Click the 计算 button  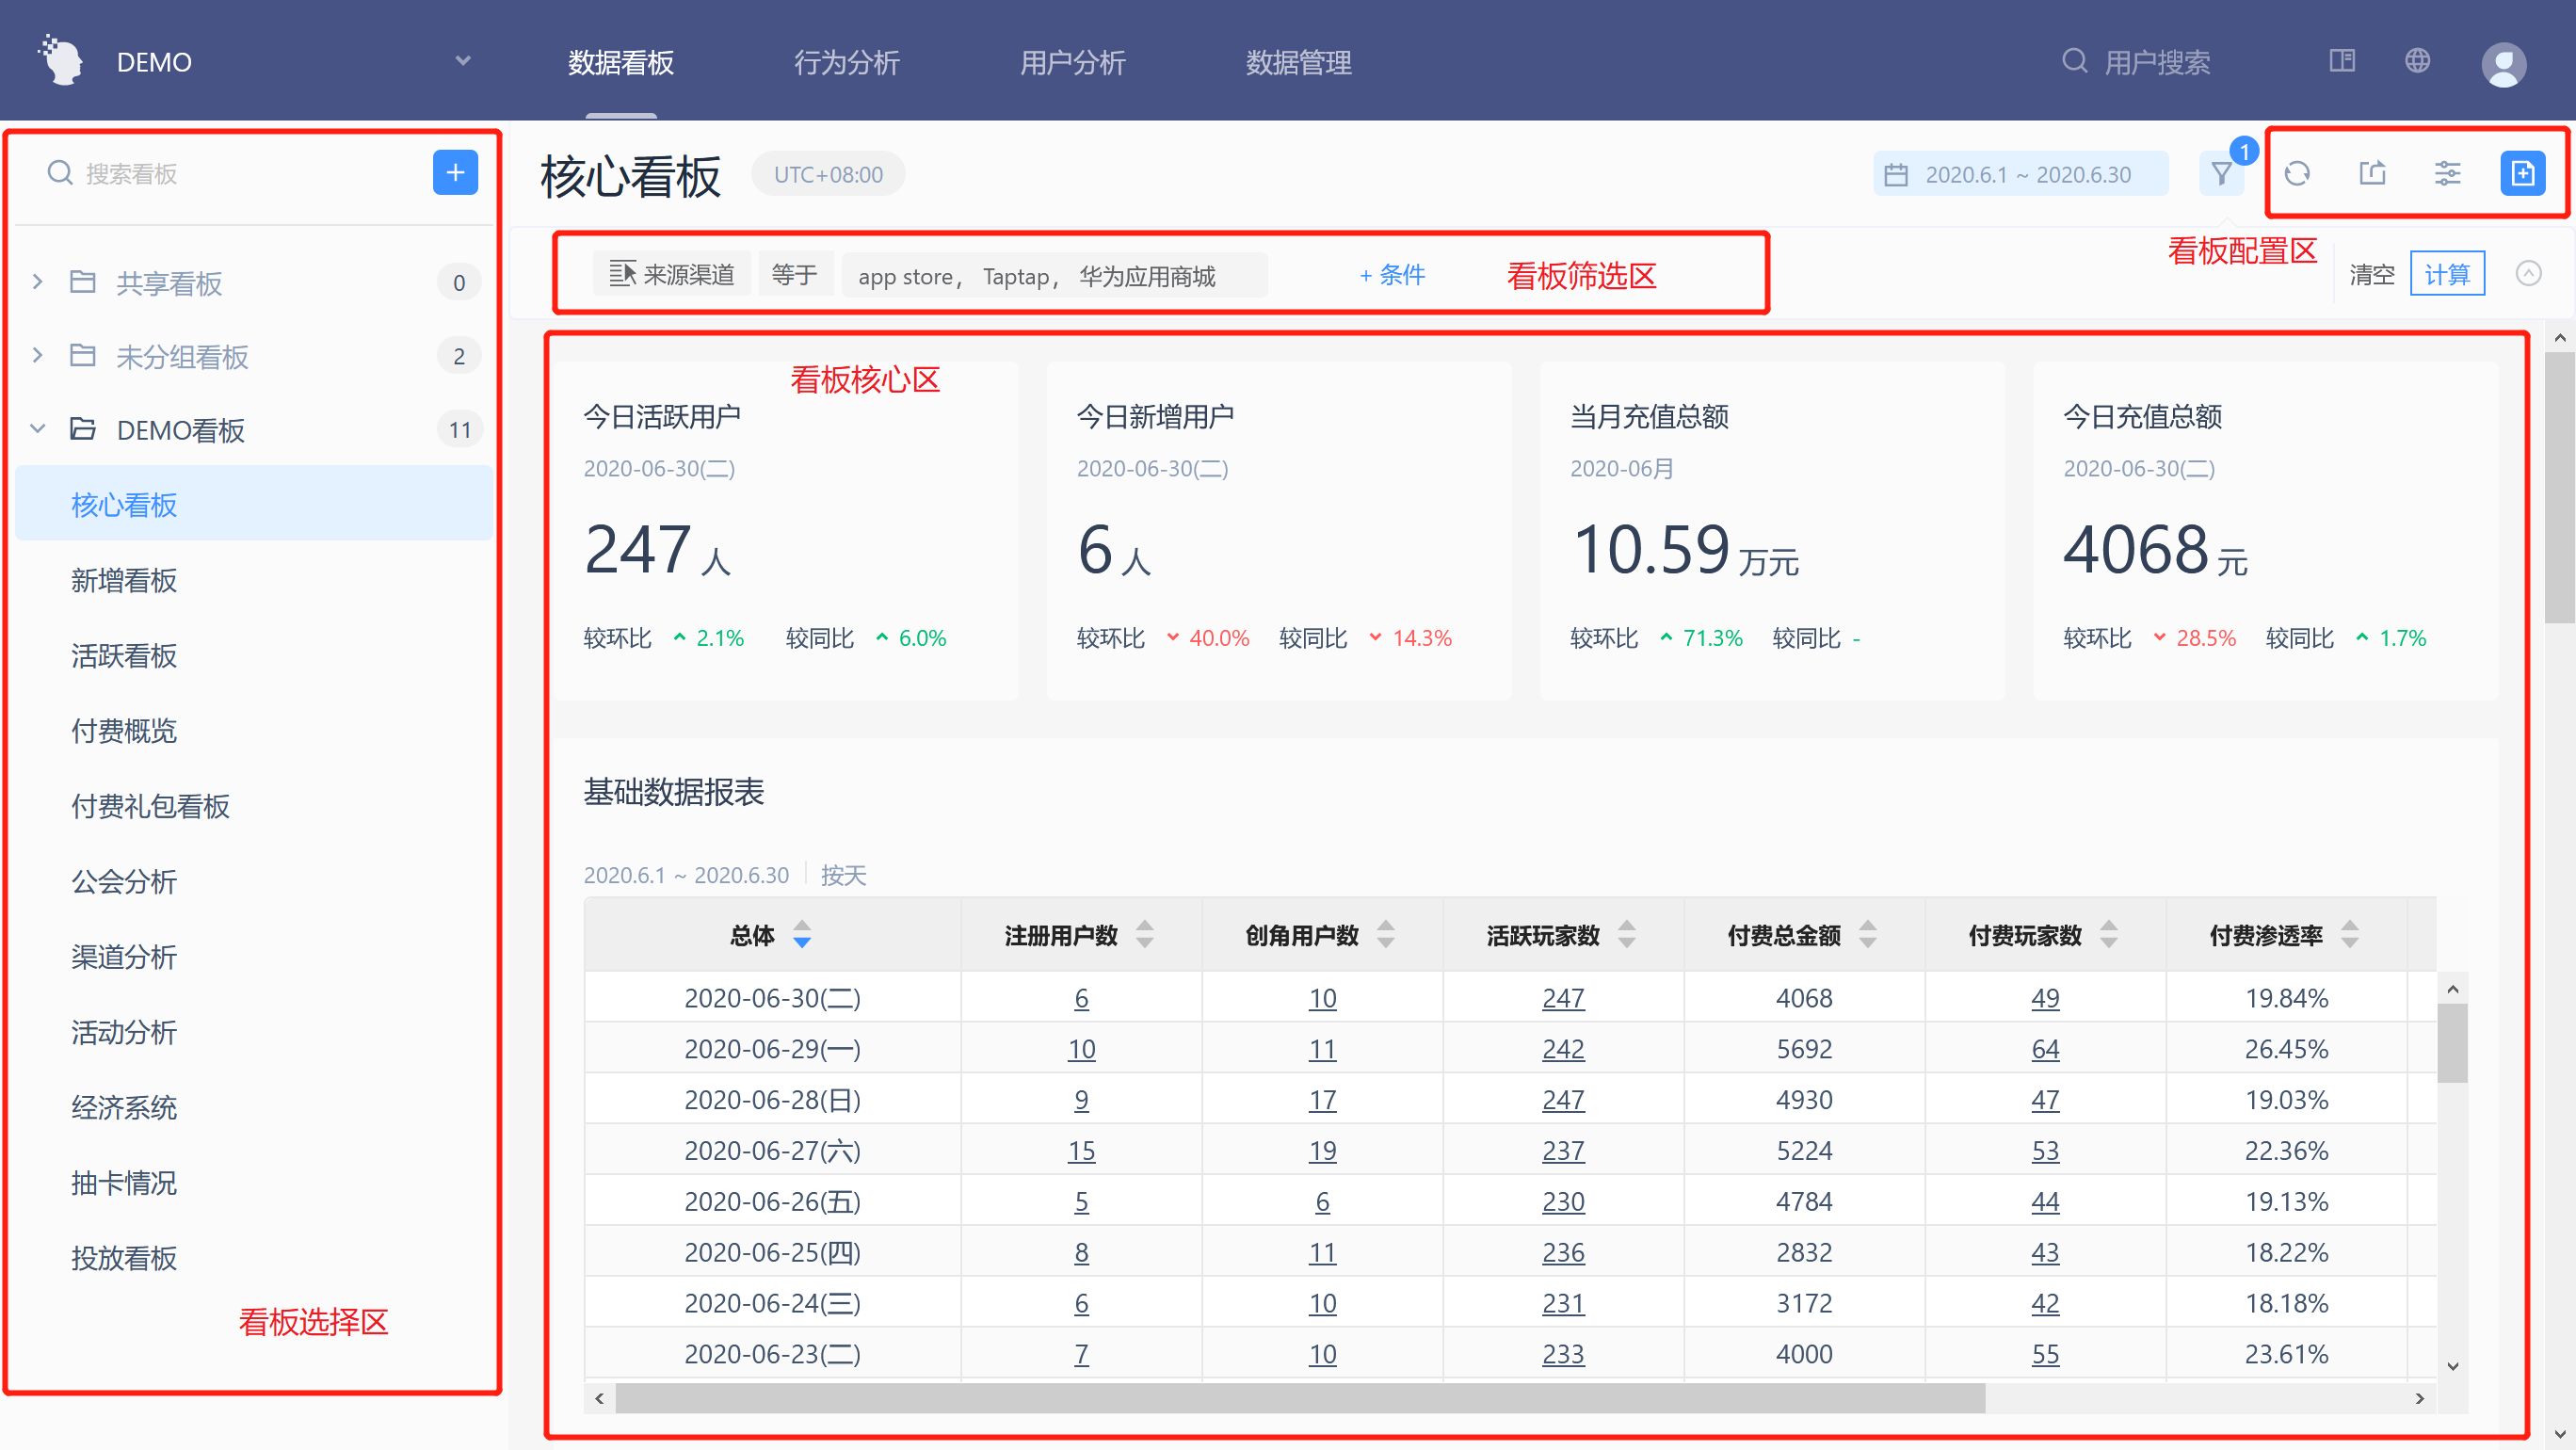click(x=2447, y=274)
